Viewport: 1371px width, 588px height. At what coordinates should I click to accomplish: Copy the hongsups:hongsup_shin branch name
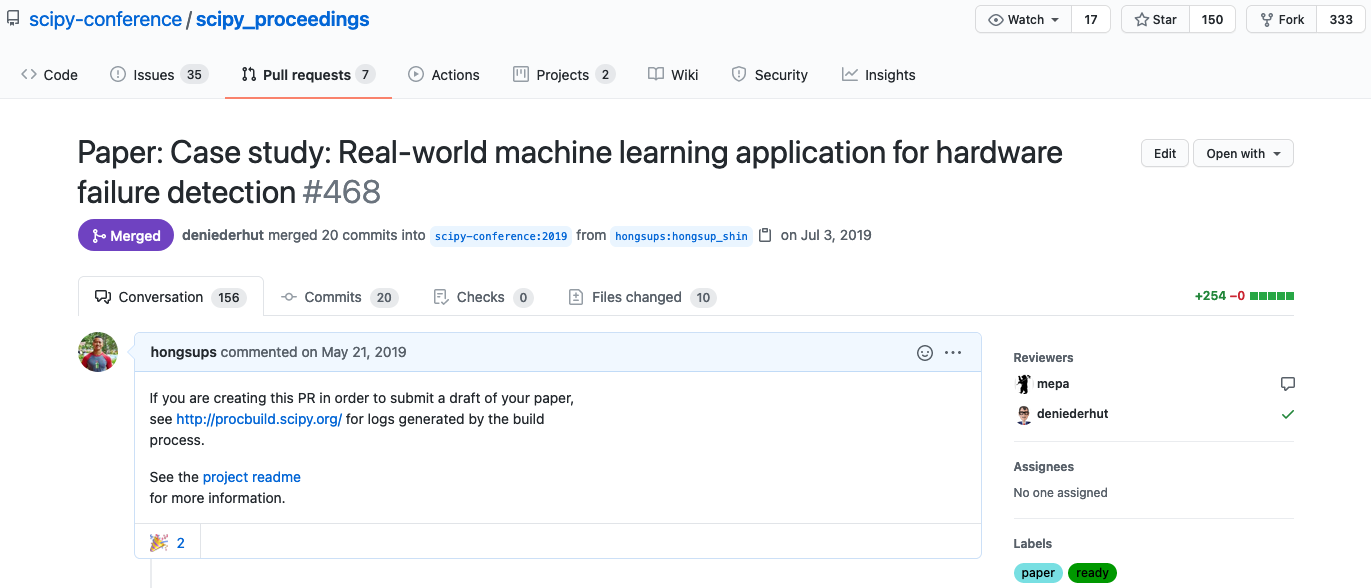(x=765, y=236)
